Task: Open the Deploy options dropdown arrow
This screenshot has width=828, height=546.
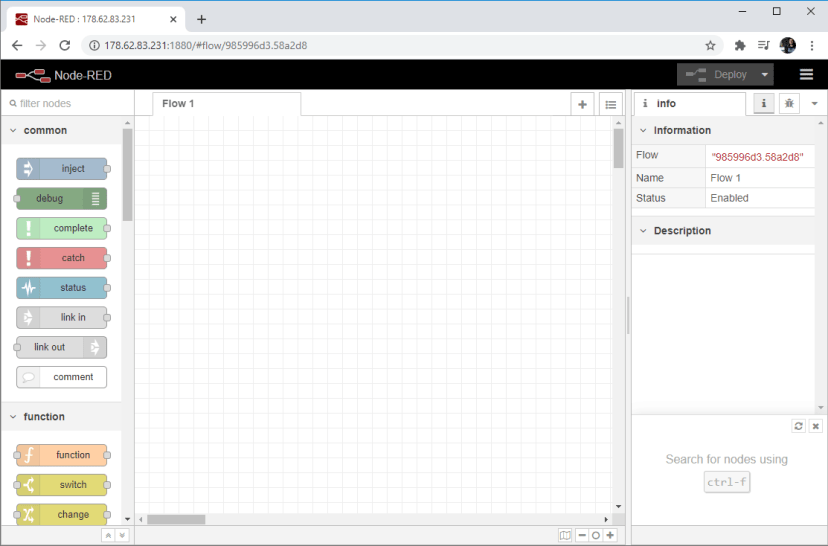Action: [x=765, y=75]
